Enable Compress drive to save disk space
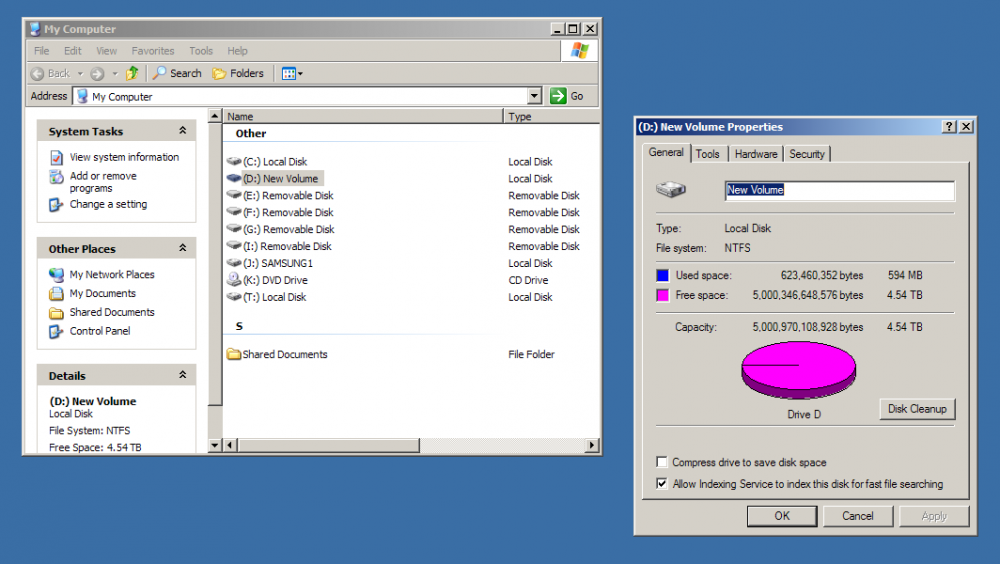The height and width of the screenshot is (564, 1000). coord(662,462)
